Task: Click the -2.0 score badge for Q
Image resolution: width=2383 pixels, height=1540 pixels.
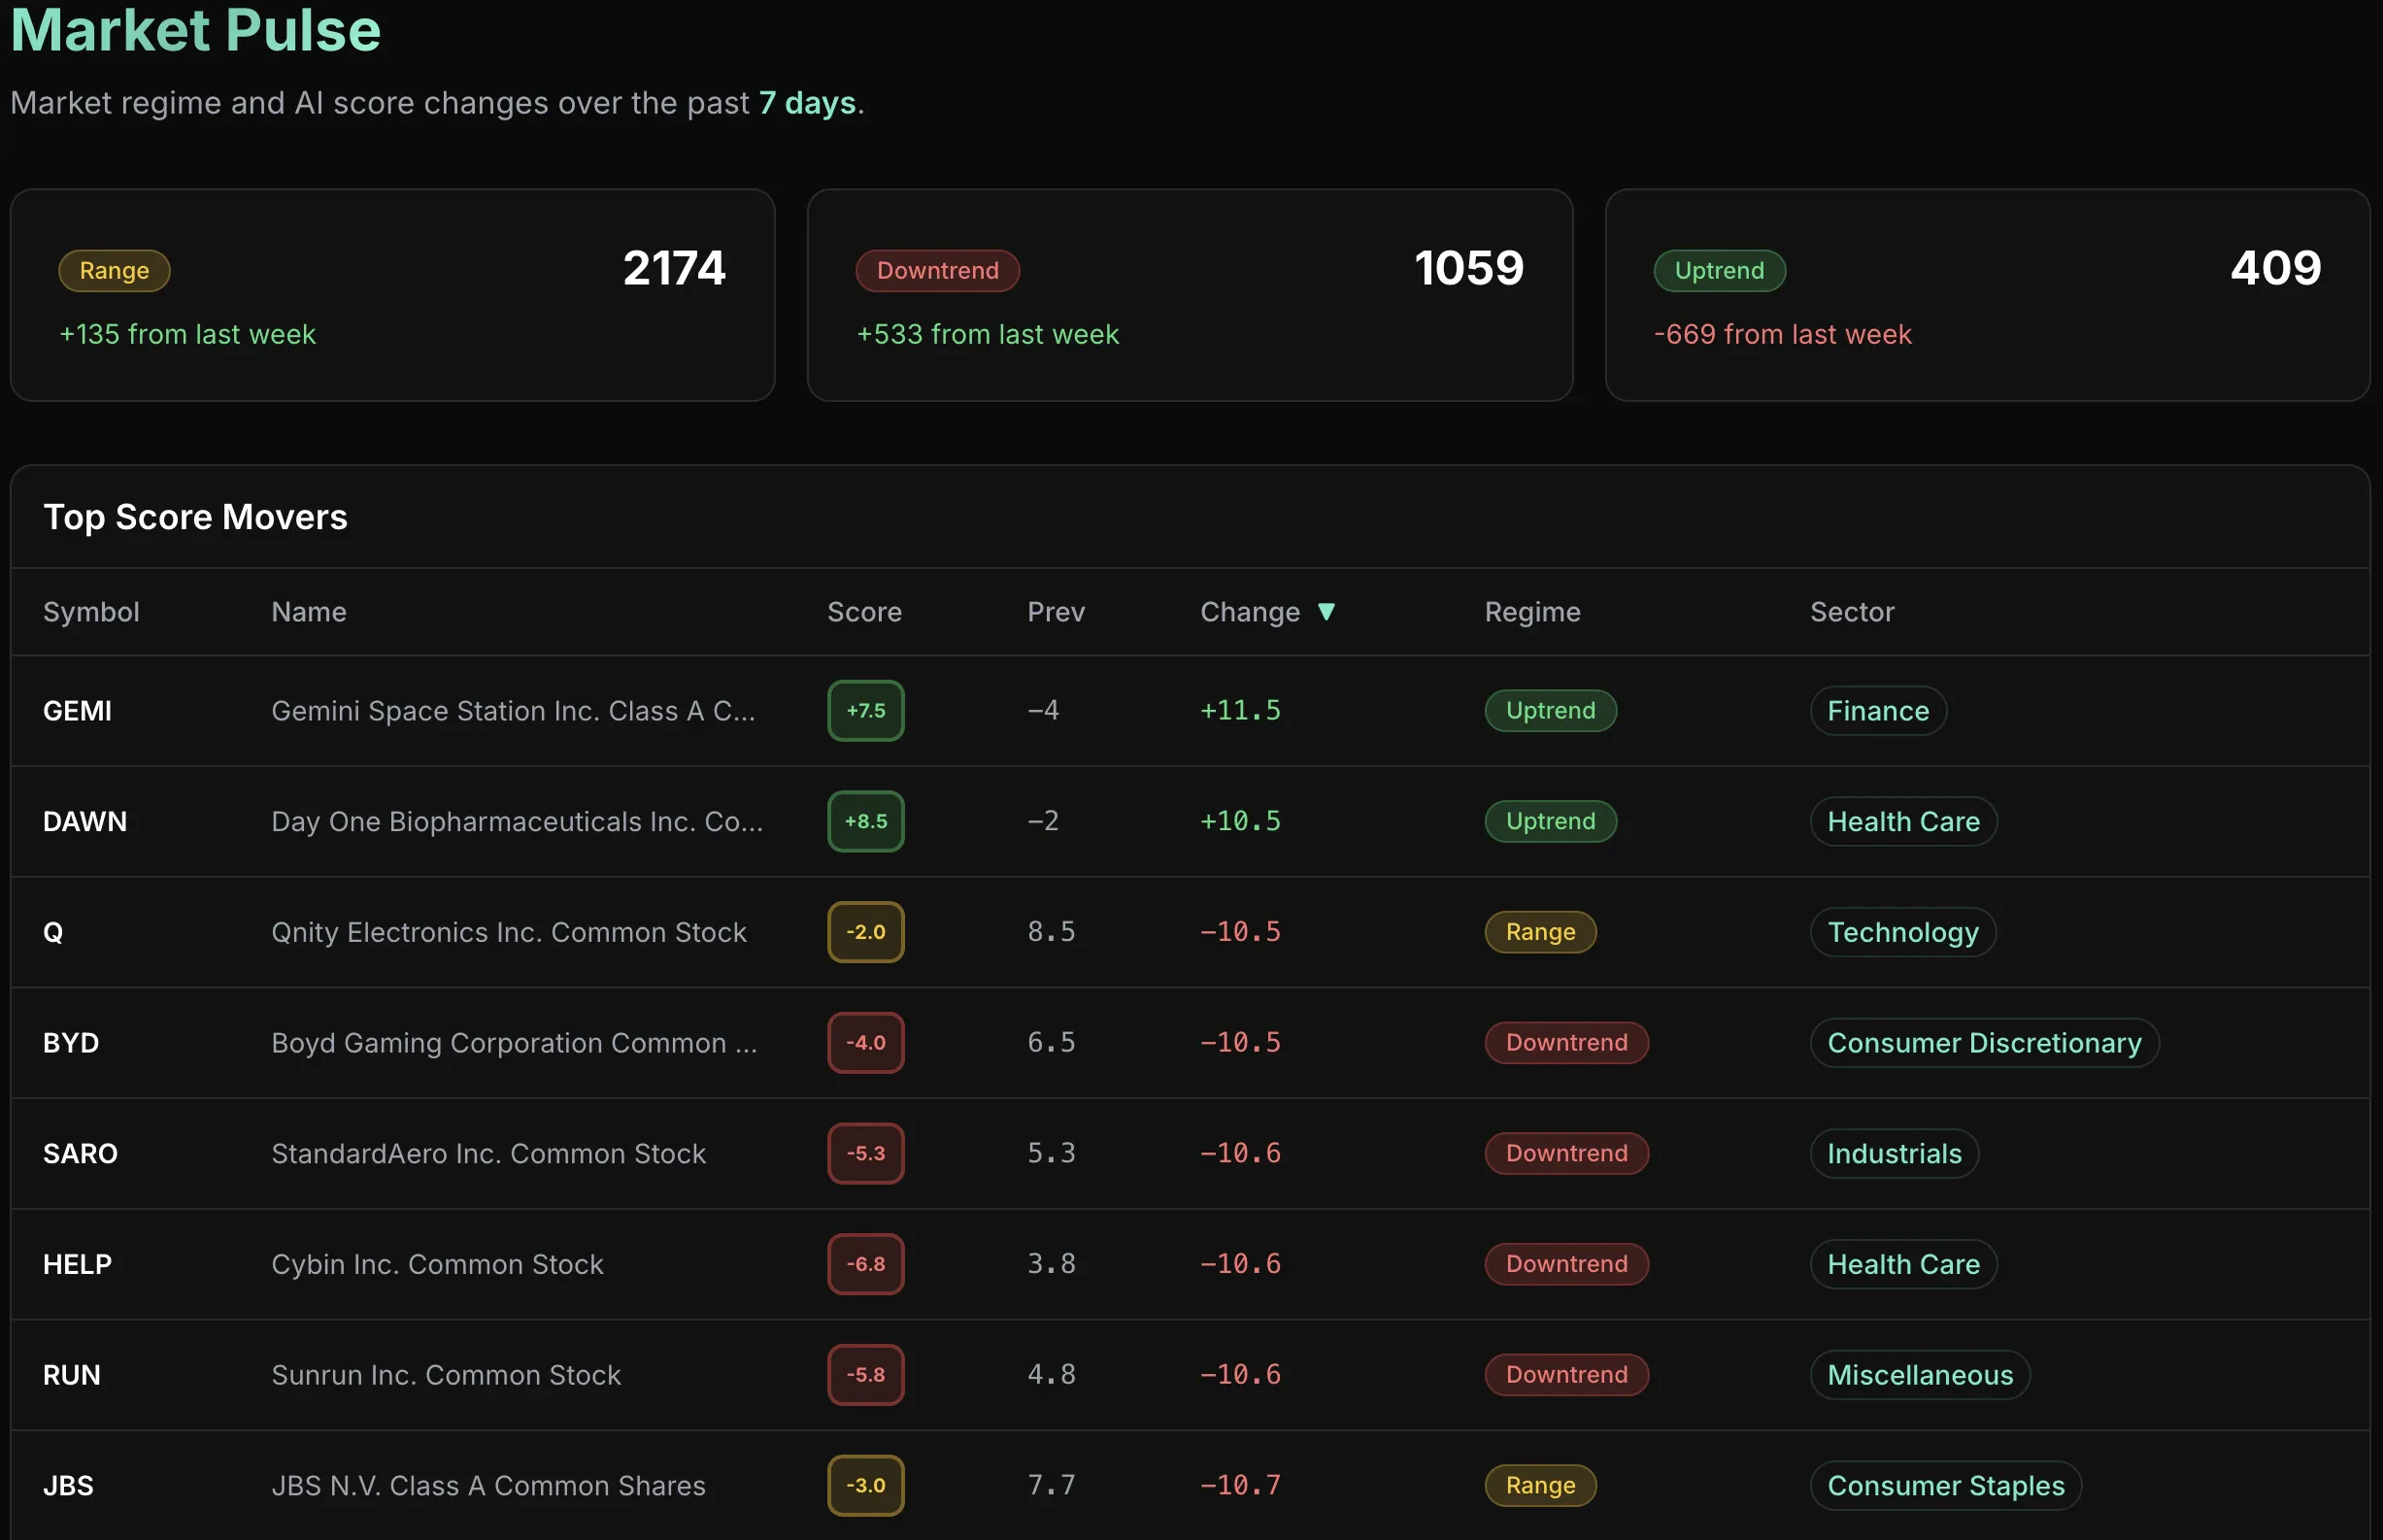Action: (x=865, y=932)
